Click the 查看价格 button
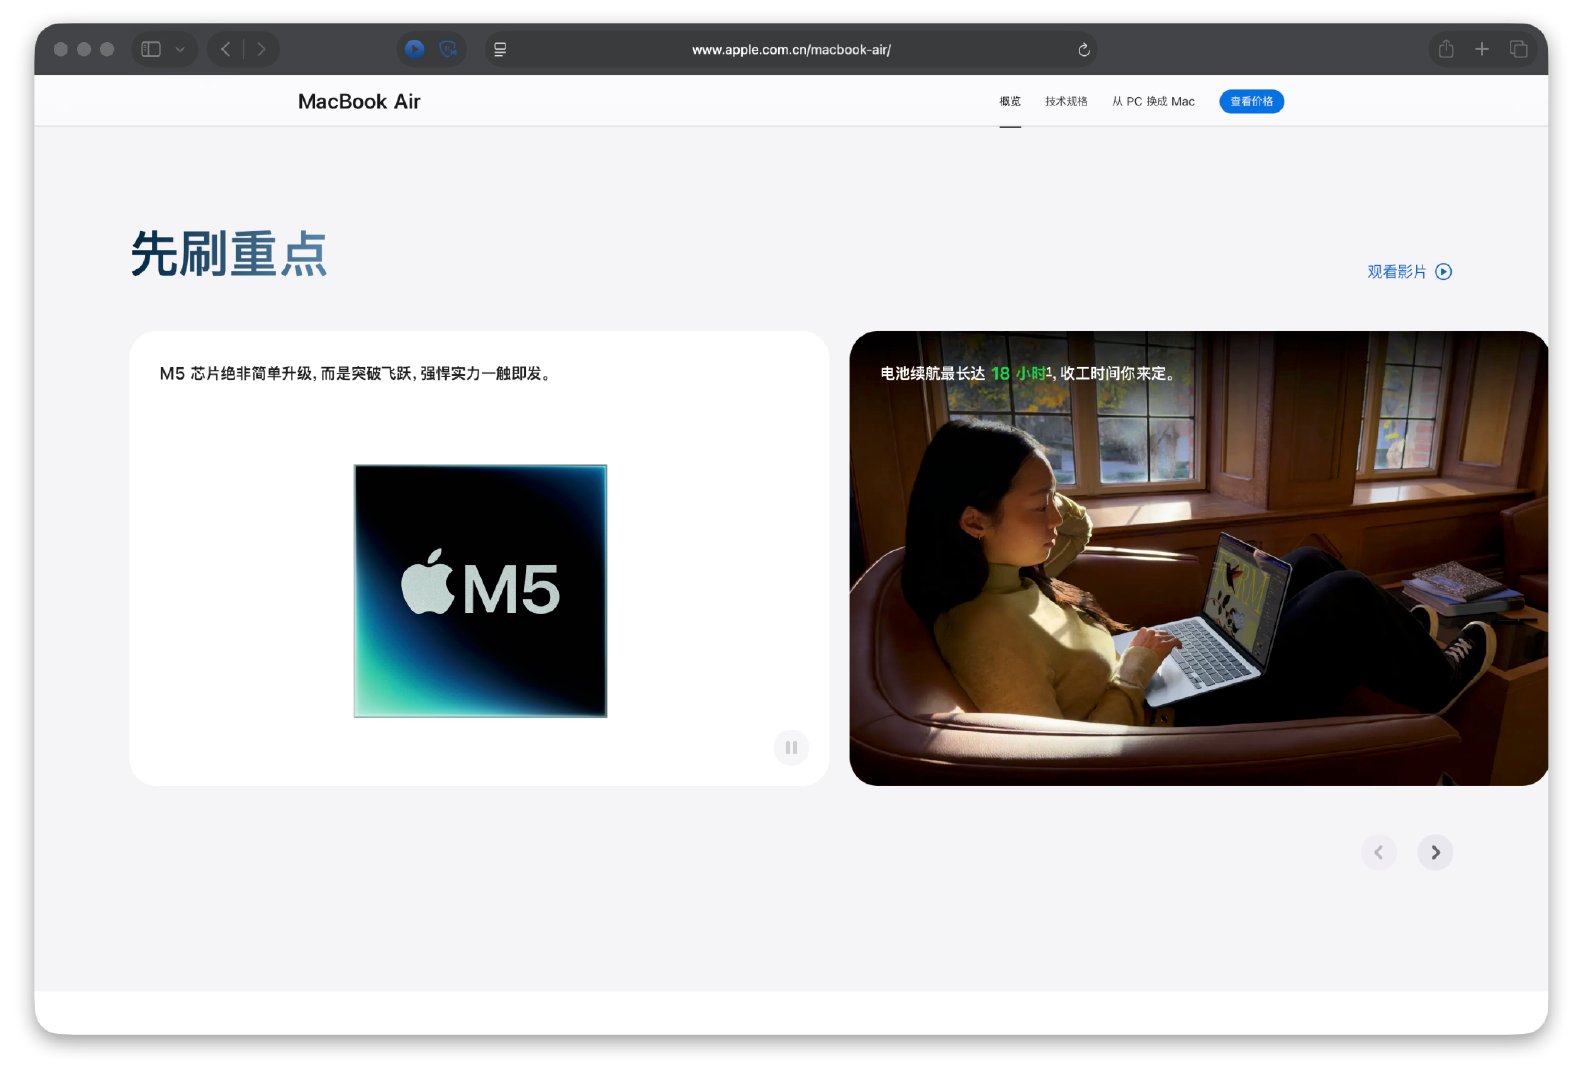Viewport: 1582px width, 1080px height. click(x=1251, y=101)
